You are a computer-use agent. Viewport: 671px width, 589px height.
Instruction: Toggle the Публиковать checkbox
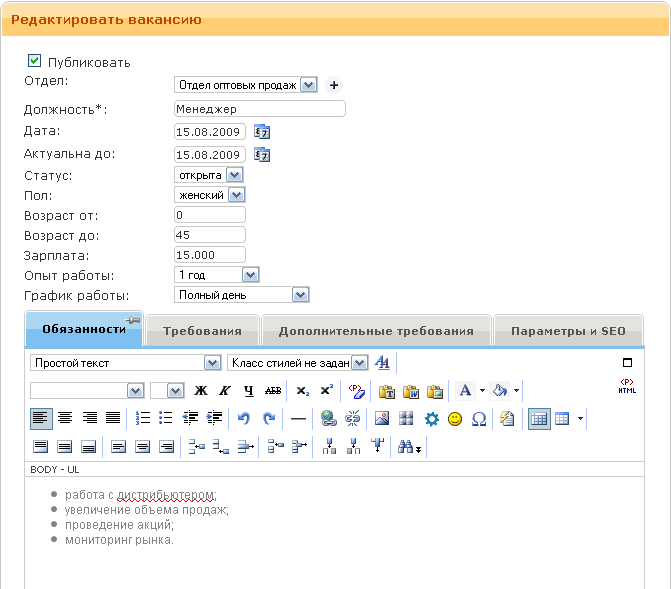coord(35,61)
